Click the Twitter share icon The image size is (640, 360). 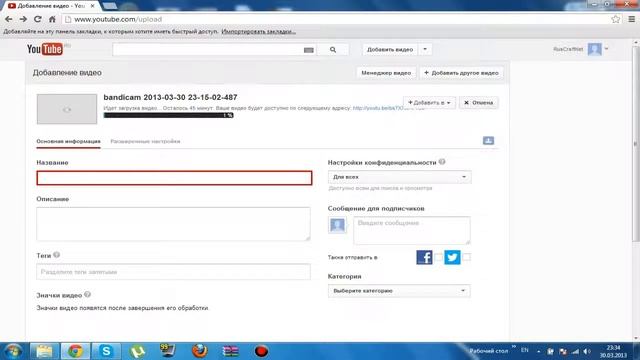[452, 257]
